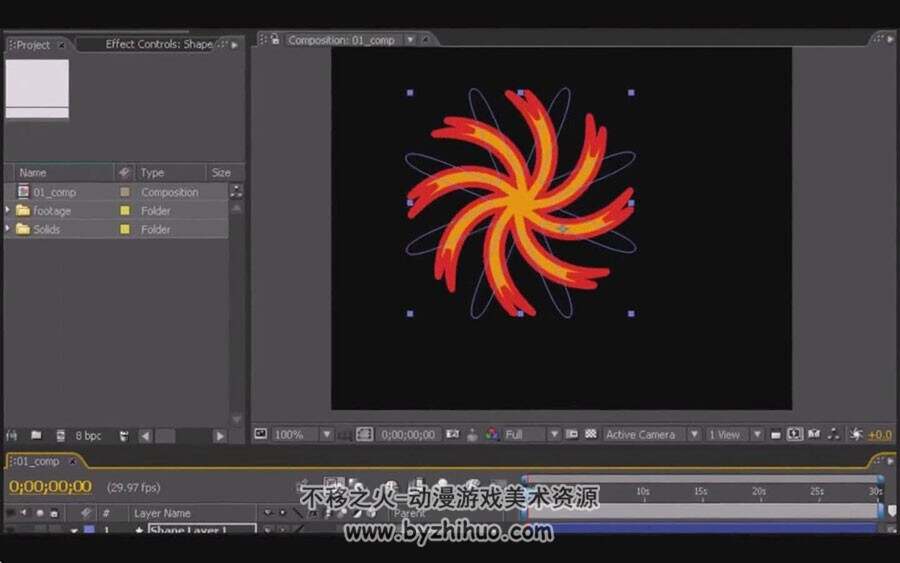Click the timeline timecode 0;00;00;00
The width and height of the screenshot is (900, 563).
click(51, 487)
